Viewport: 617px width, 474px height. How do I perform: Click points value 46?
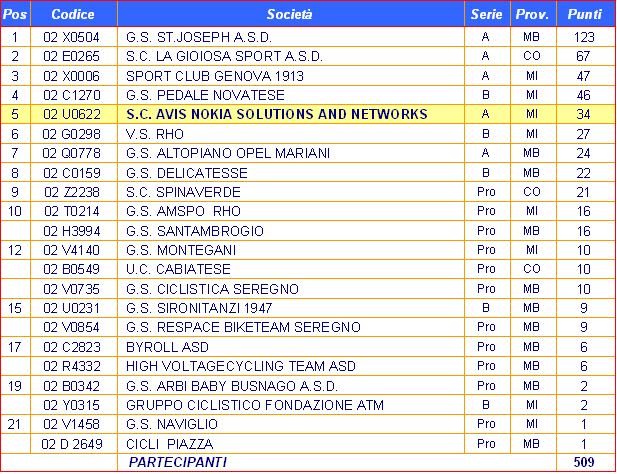(x=584, y=95)
